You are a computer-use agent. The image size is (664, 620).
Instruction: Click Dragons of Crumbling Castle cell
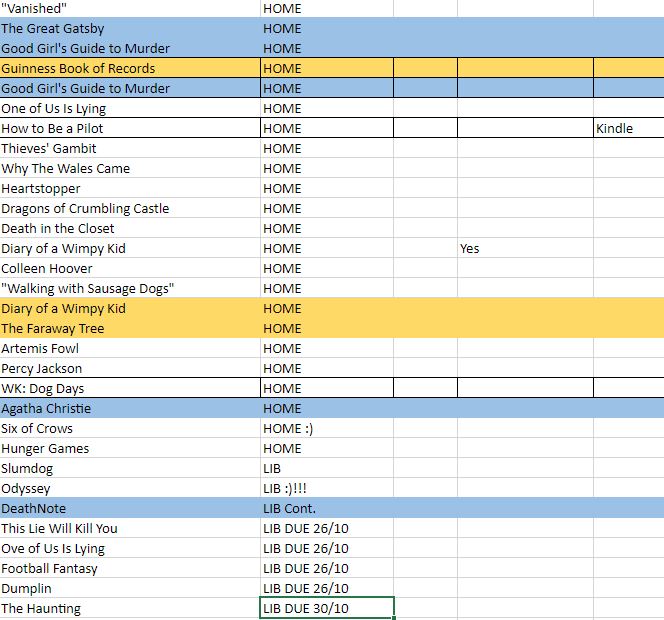click(x=130, y=208)
